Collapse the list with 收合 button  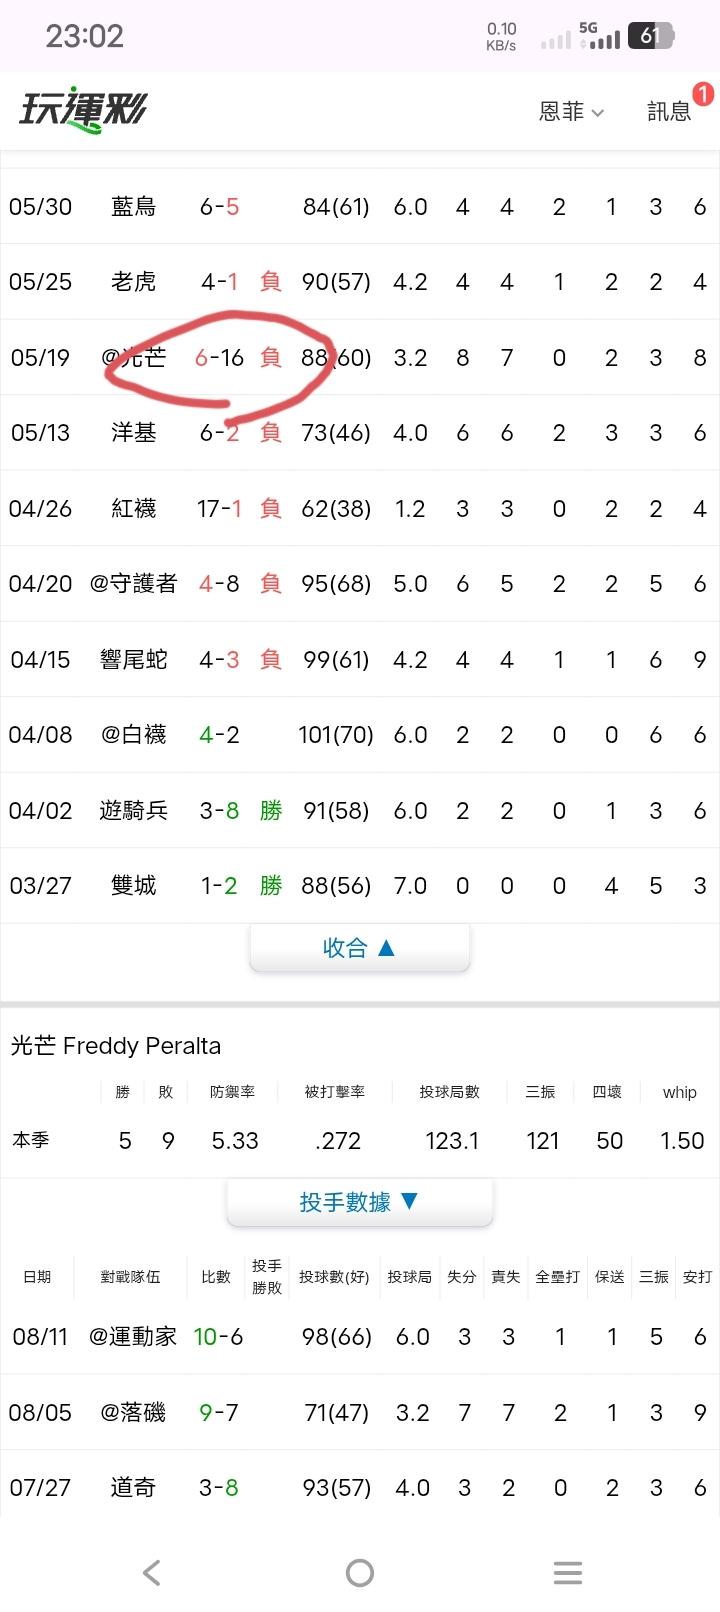360,948
